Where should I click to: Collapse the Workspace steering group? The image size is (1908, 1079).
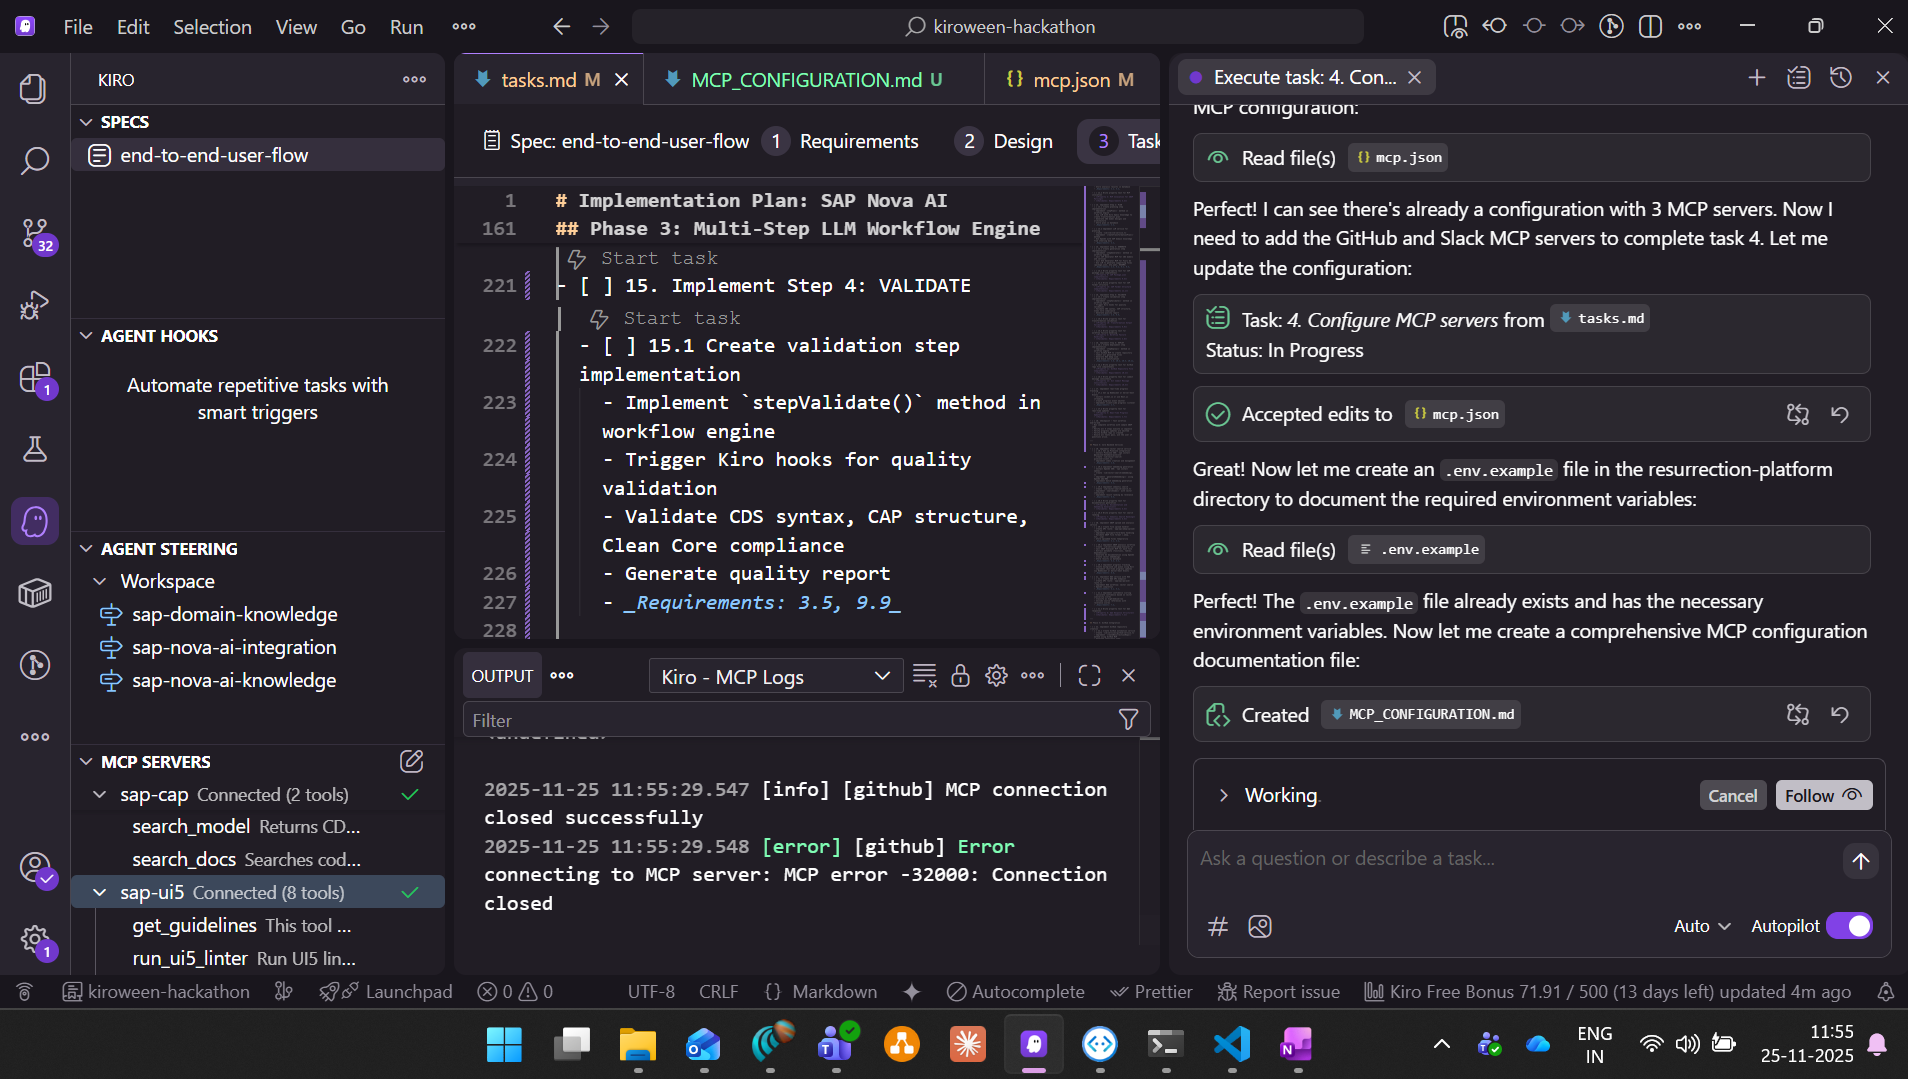[100, 582]
